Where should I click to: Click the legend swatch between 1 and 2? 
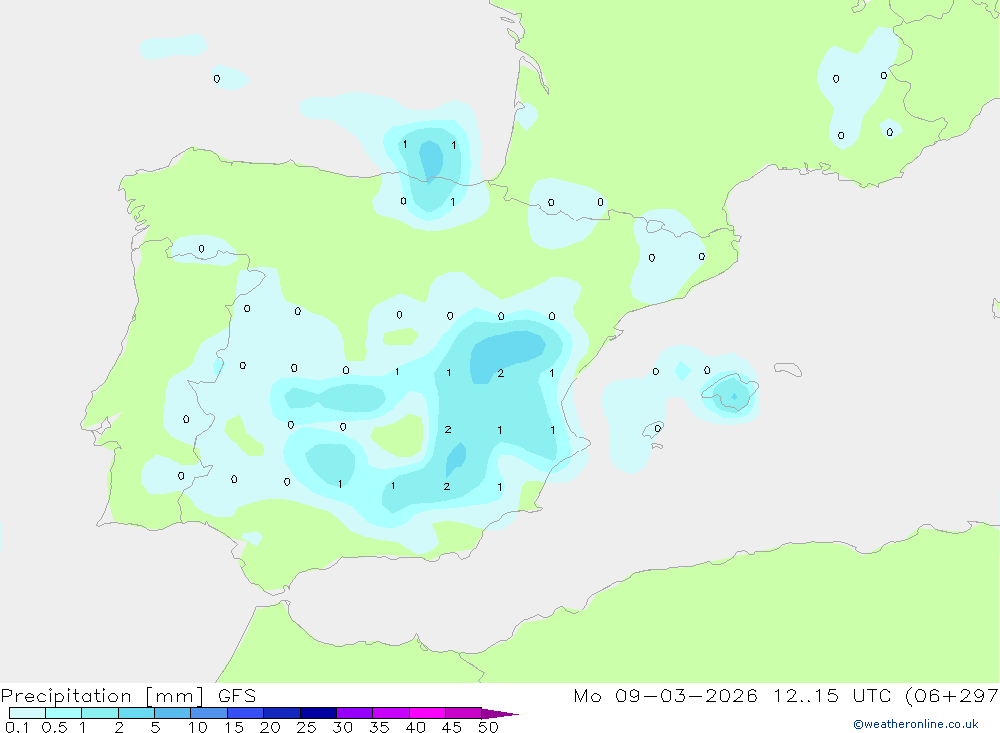click(100, 713)
